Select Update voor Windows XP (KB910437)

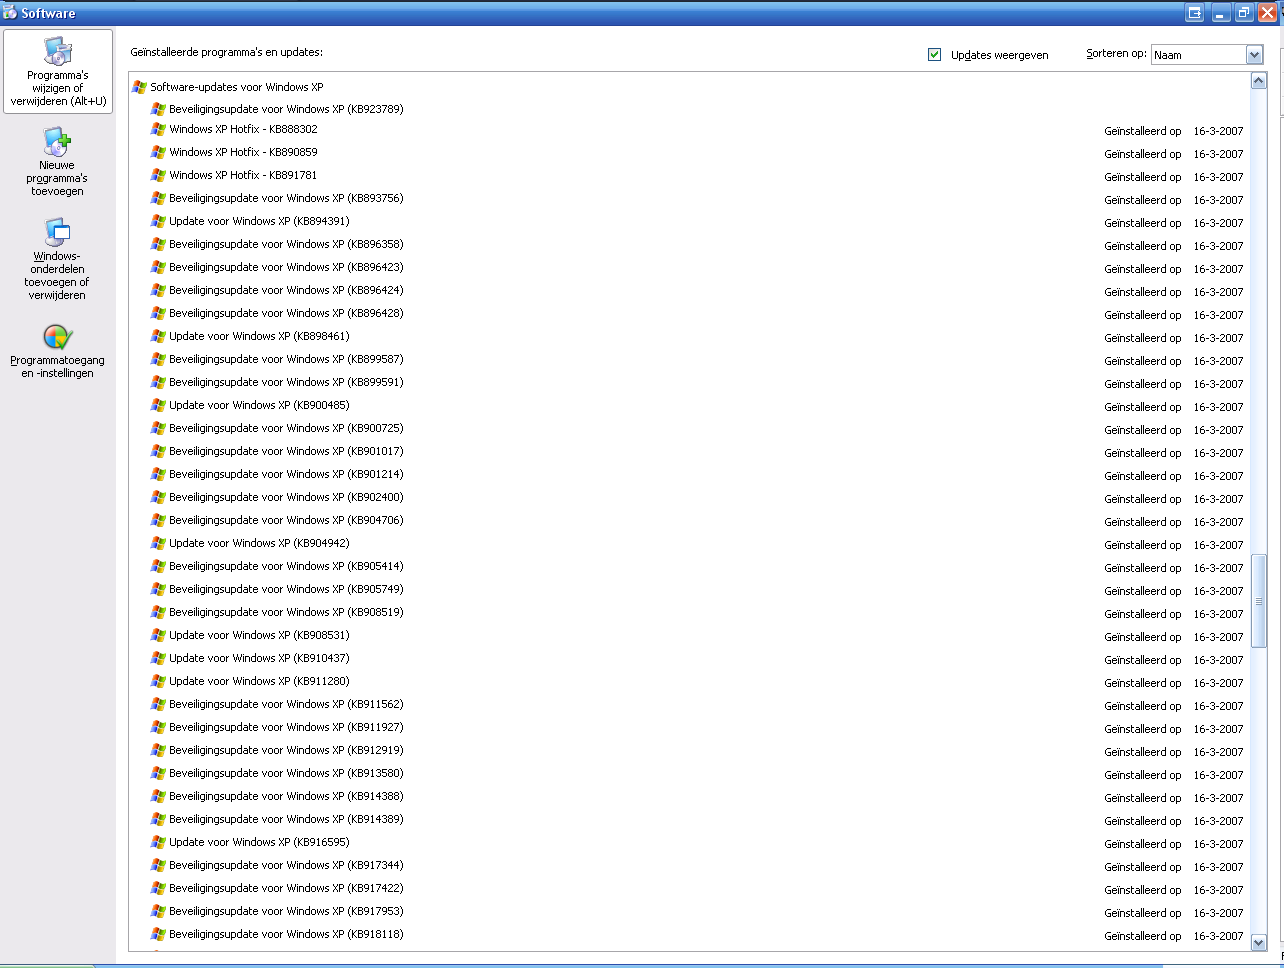[259, 658]
